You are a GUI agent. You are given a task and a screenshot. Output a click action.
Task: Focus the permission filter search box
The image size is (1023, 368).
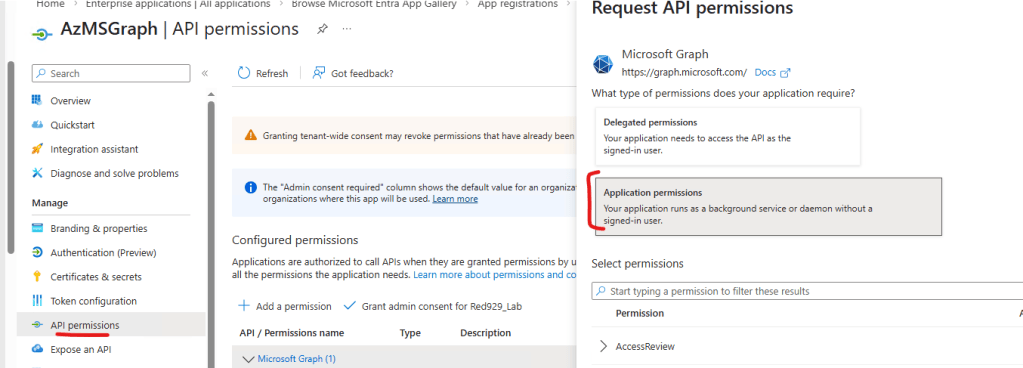[807, 291]
